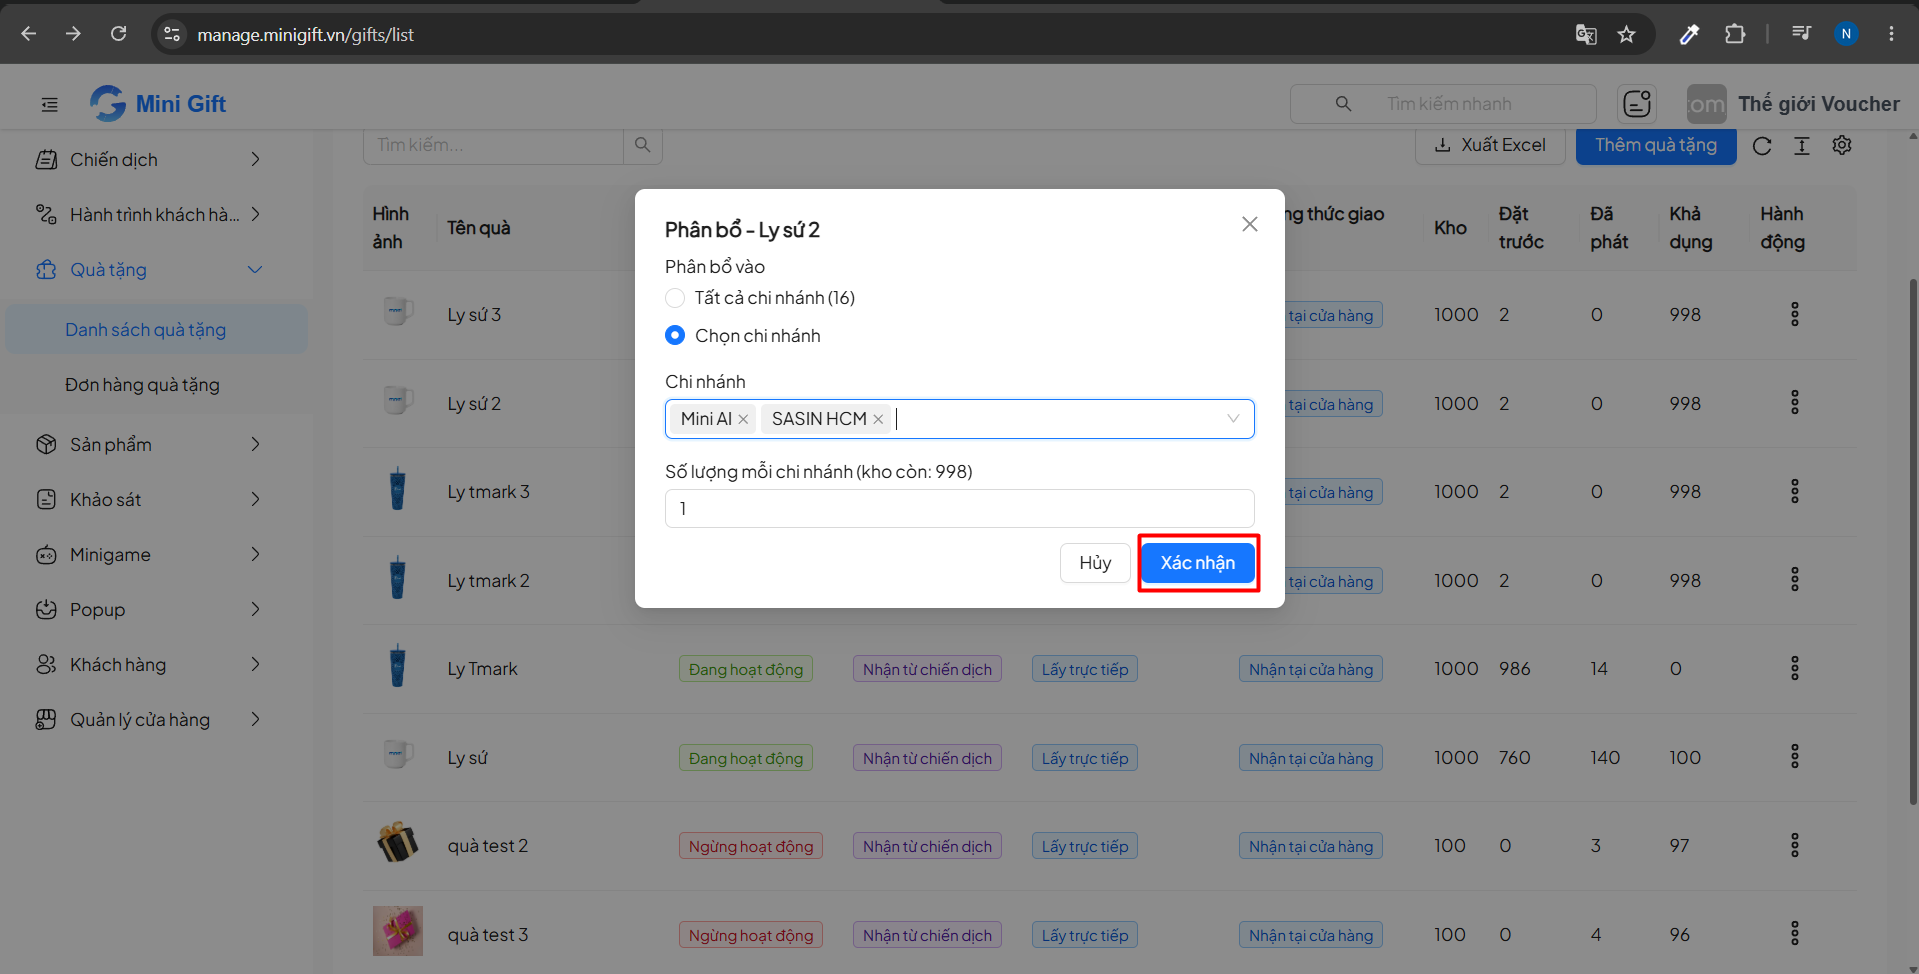Open Thế giới Voucher account menu

tap(1793, 104)
